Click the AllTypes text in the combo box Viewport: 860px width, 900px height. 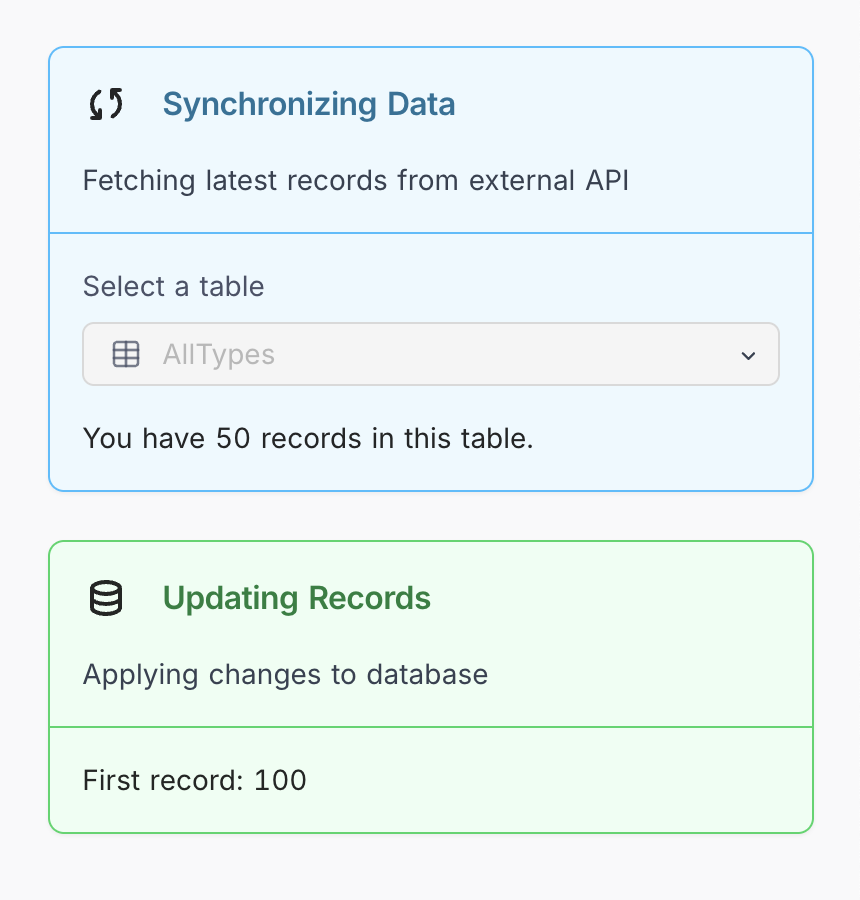click(x=218, y=355)
